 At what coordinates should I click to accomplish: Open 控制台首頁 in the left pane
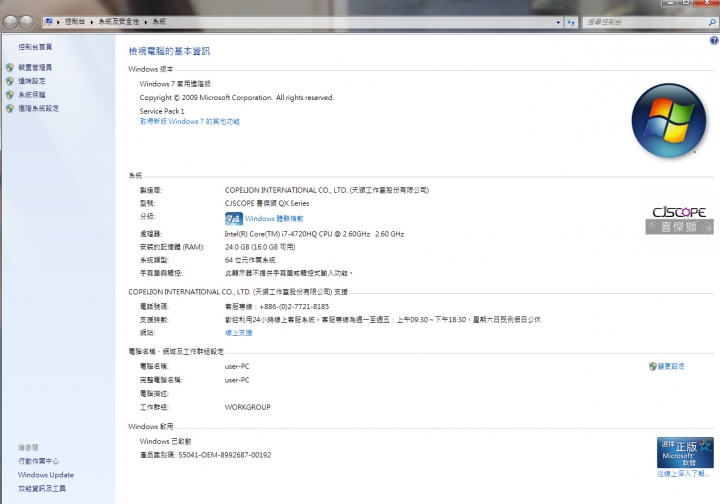click(x=35, y=47)
